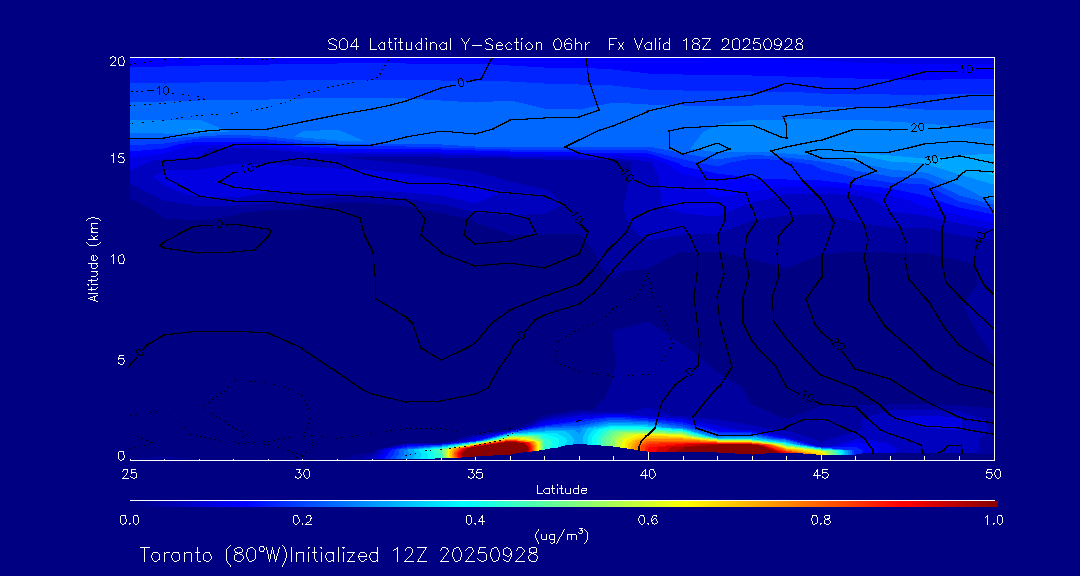Image resolution: width=1080 pixels, height=576 pixels.
Task: Click the colorbar value '0.6'
Action: coord(647,520)
